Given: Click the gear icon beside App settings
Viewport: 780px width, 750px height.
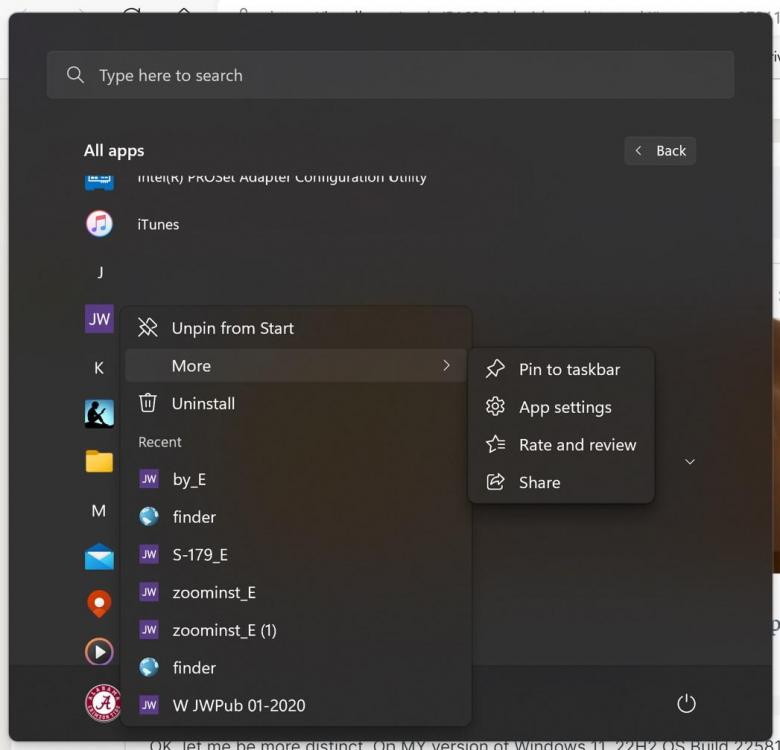Looking at the screenshot, I should pos(495,406).
